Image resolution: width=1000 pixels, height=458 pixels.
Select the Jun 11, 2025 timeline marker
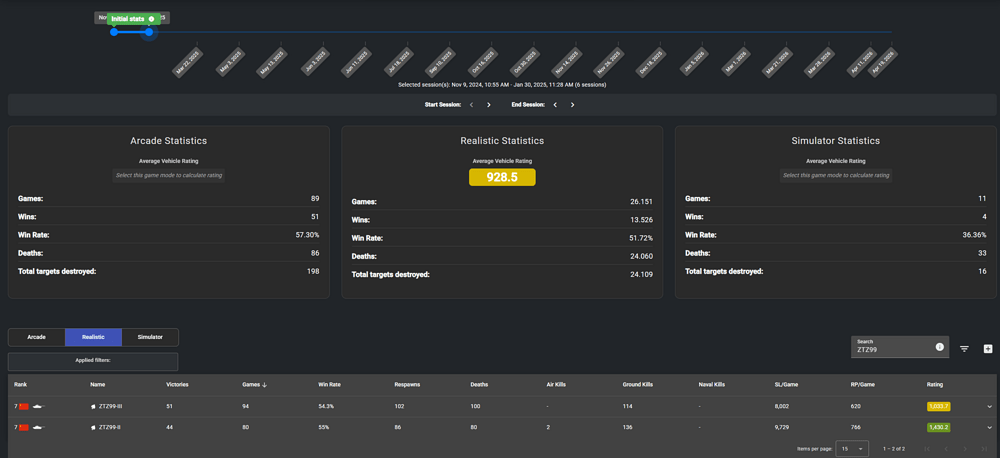click(356, 63)
